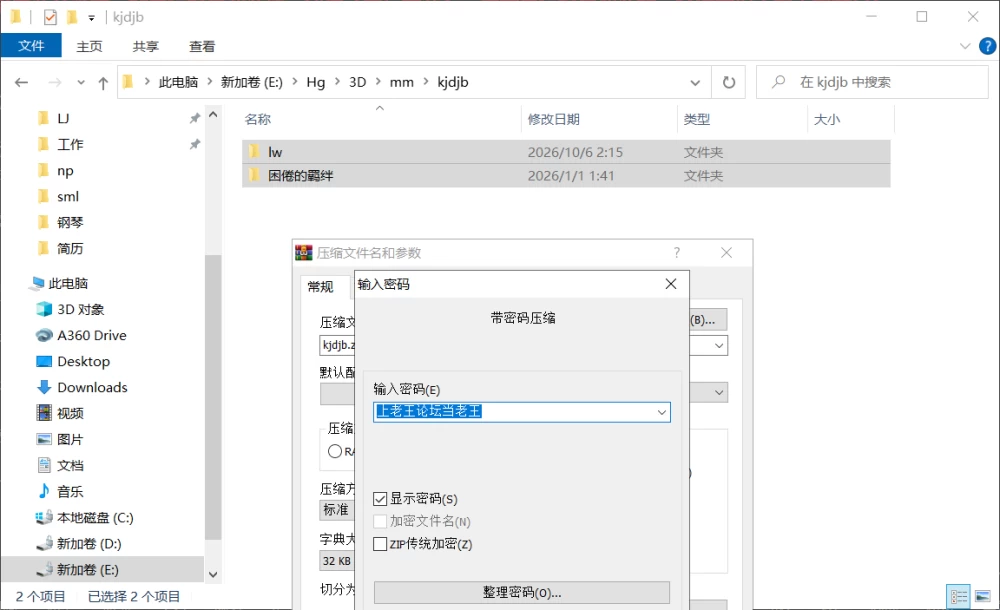
Task: Expand the profile dropdown in archive dialog
Action: click(x=719, y=392)
